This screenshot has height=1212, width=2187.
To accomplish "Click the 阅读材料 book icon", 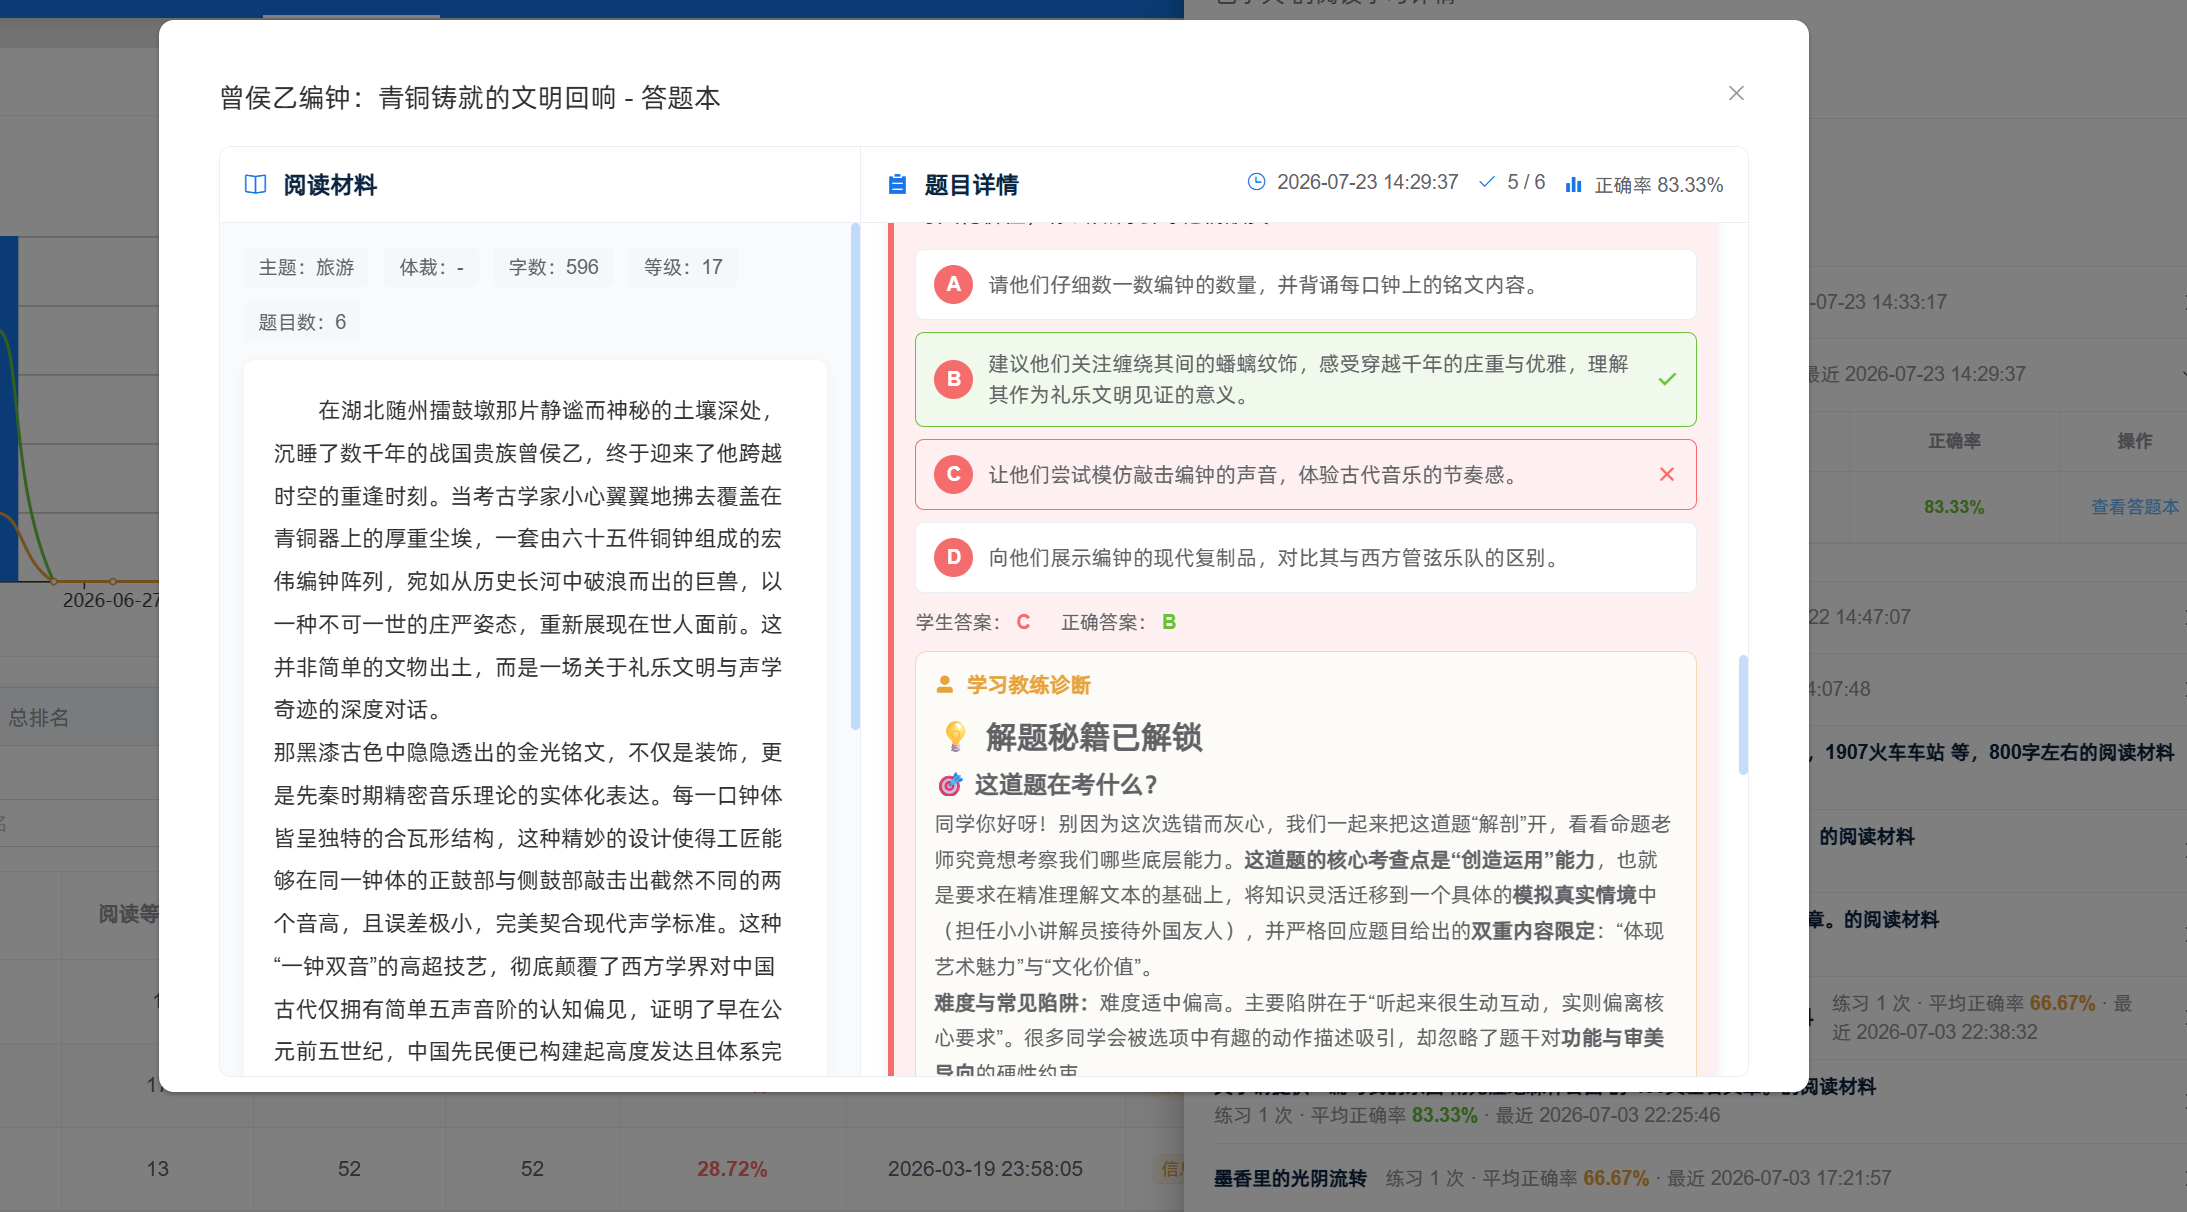I will click(x=255, y=185).
